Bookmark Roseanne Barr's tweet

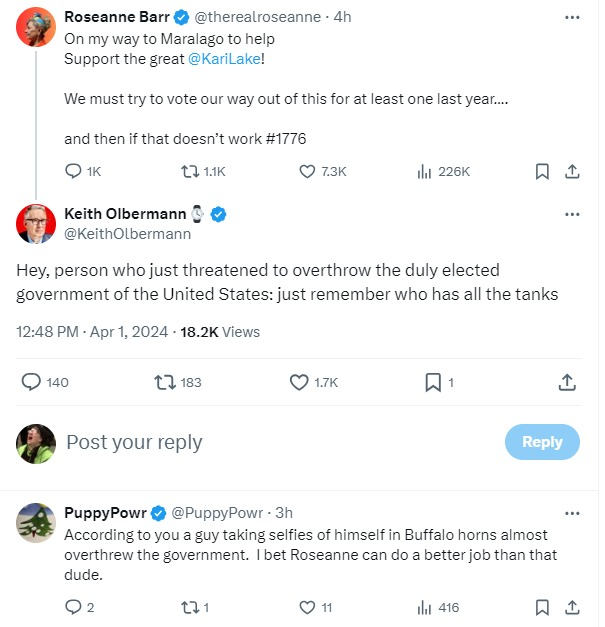[542, 171]
